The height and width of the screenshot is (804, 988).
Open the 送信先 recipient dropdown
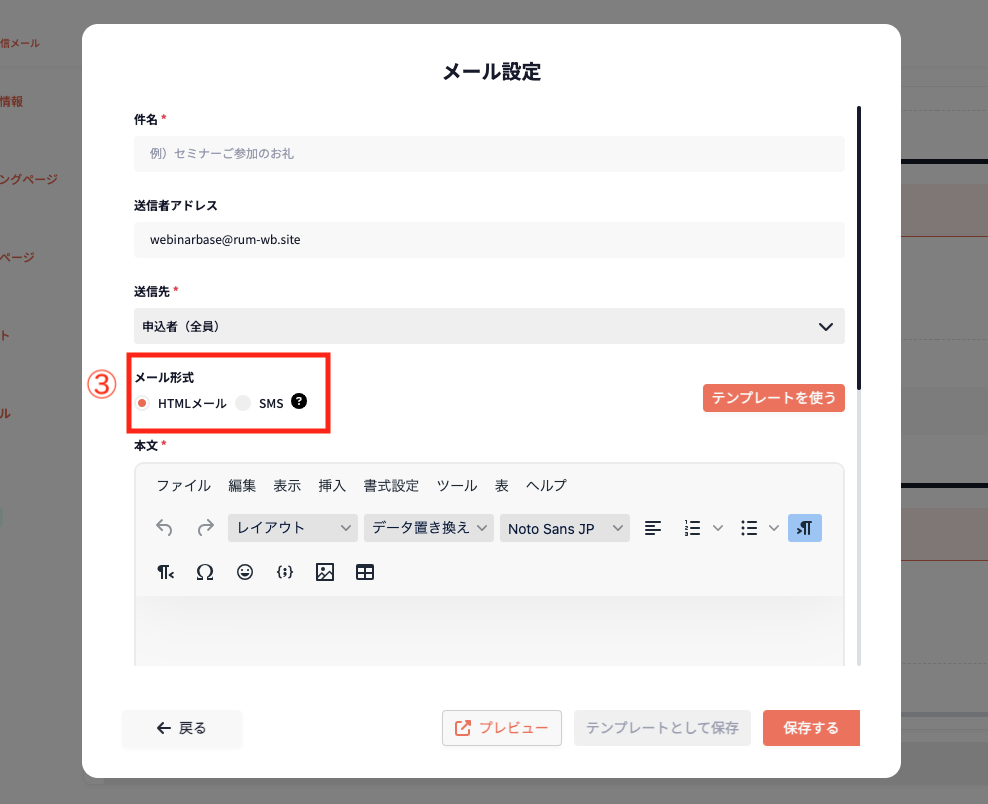click(489, 326)
